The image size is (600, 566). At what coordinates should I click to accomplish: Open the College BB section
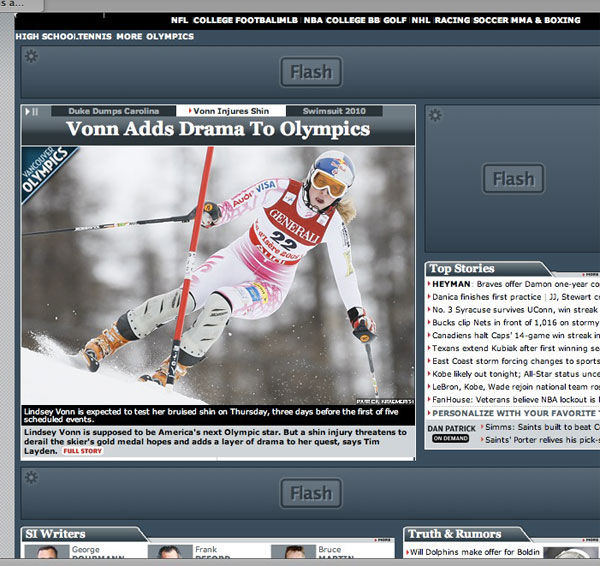tap(353, 20)
